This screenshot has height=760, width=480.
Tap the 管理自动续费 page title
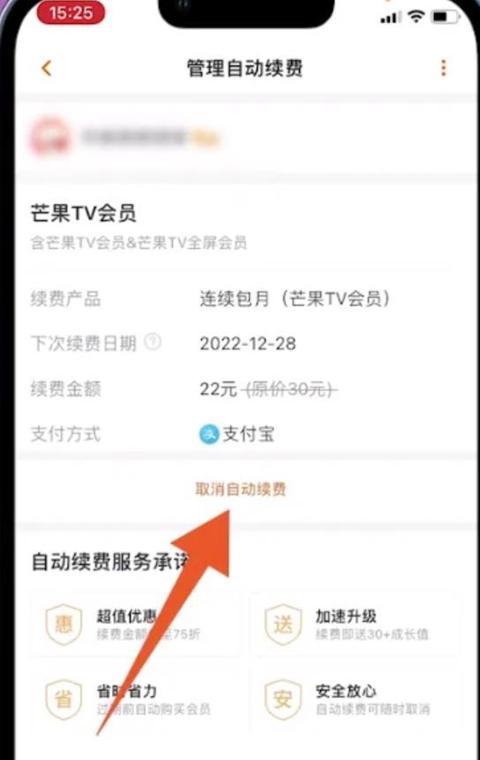coord(245,68)
